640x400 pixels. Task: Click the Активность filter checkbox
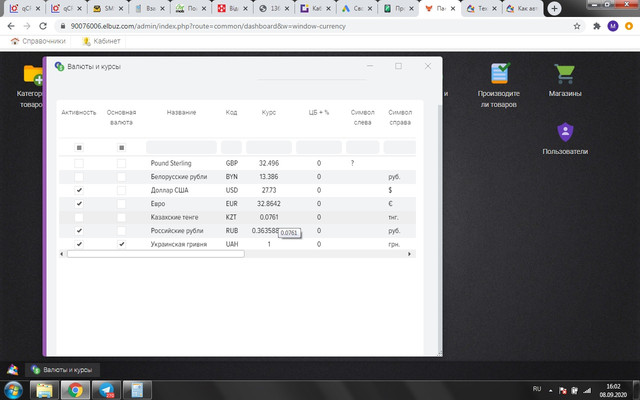pyautogui.click(x=79, y=147)
